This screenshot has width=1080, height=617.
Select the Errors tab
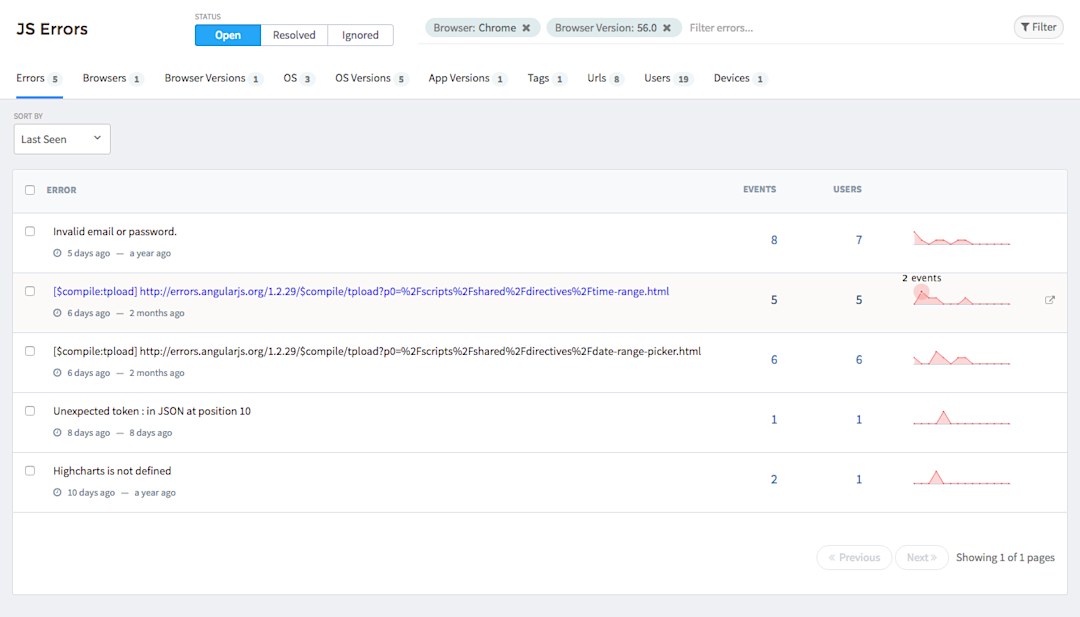click(39, 79)
